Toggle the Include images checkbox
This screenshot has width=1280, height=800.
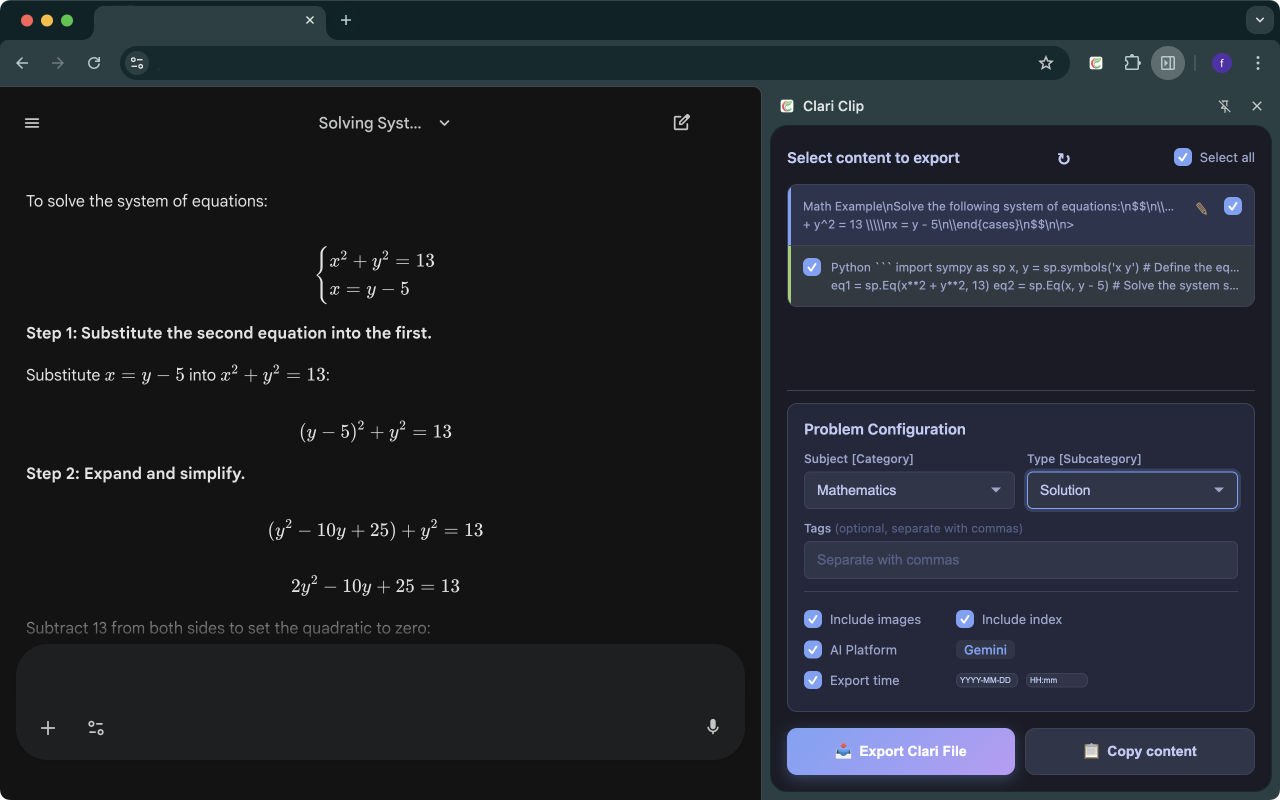point(813,619)
